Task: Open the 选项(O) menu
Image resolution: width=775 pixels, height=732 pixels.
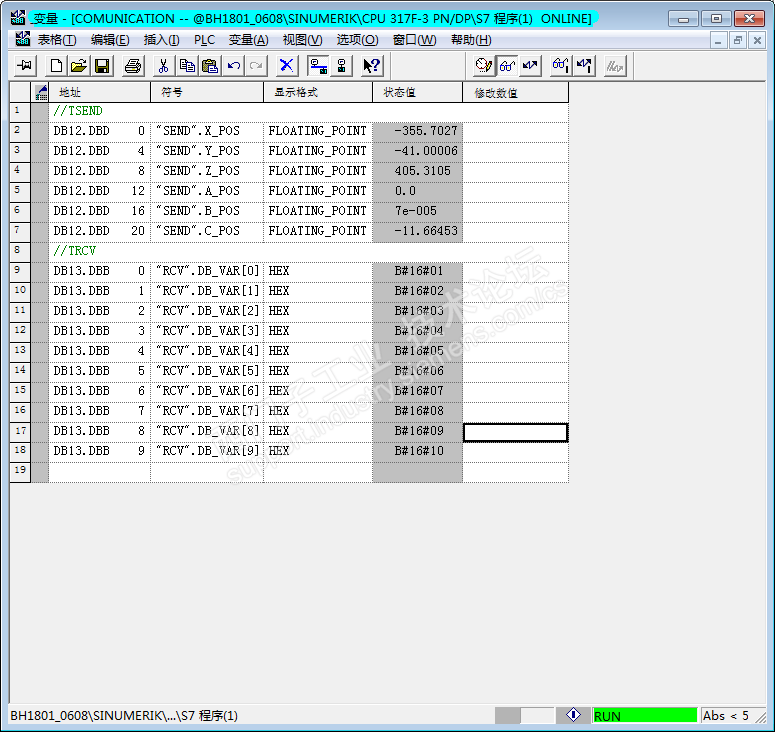Action: [357, 40]
